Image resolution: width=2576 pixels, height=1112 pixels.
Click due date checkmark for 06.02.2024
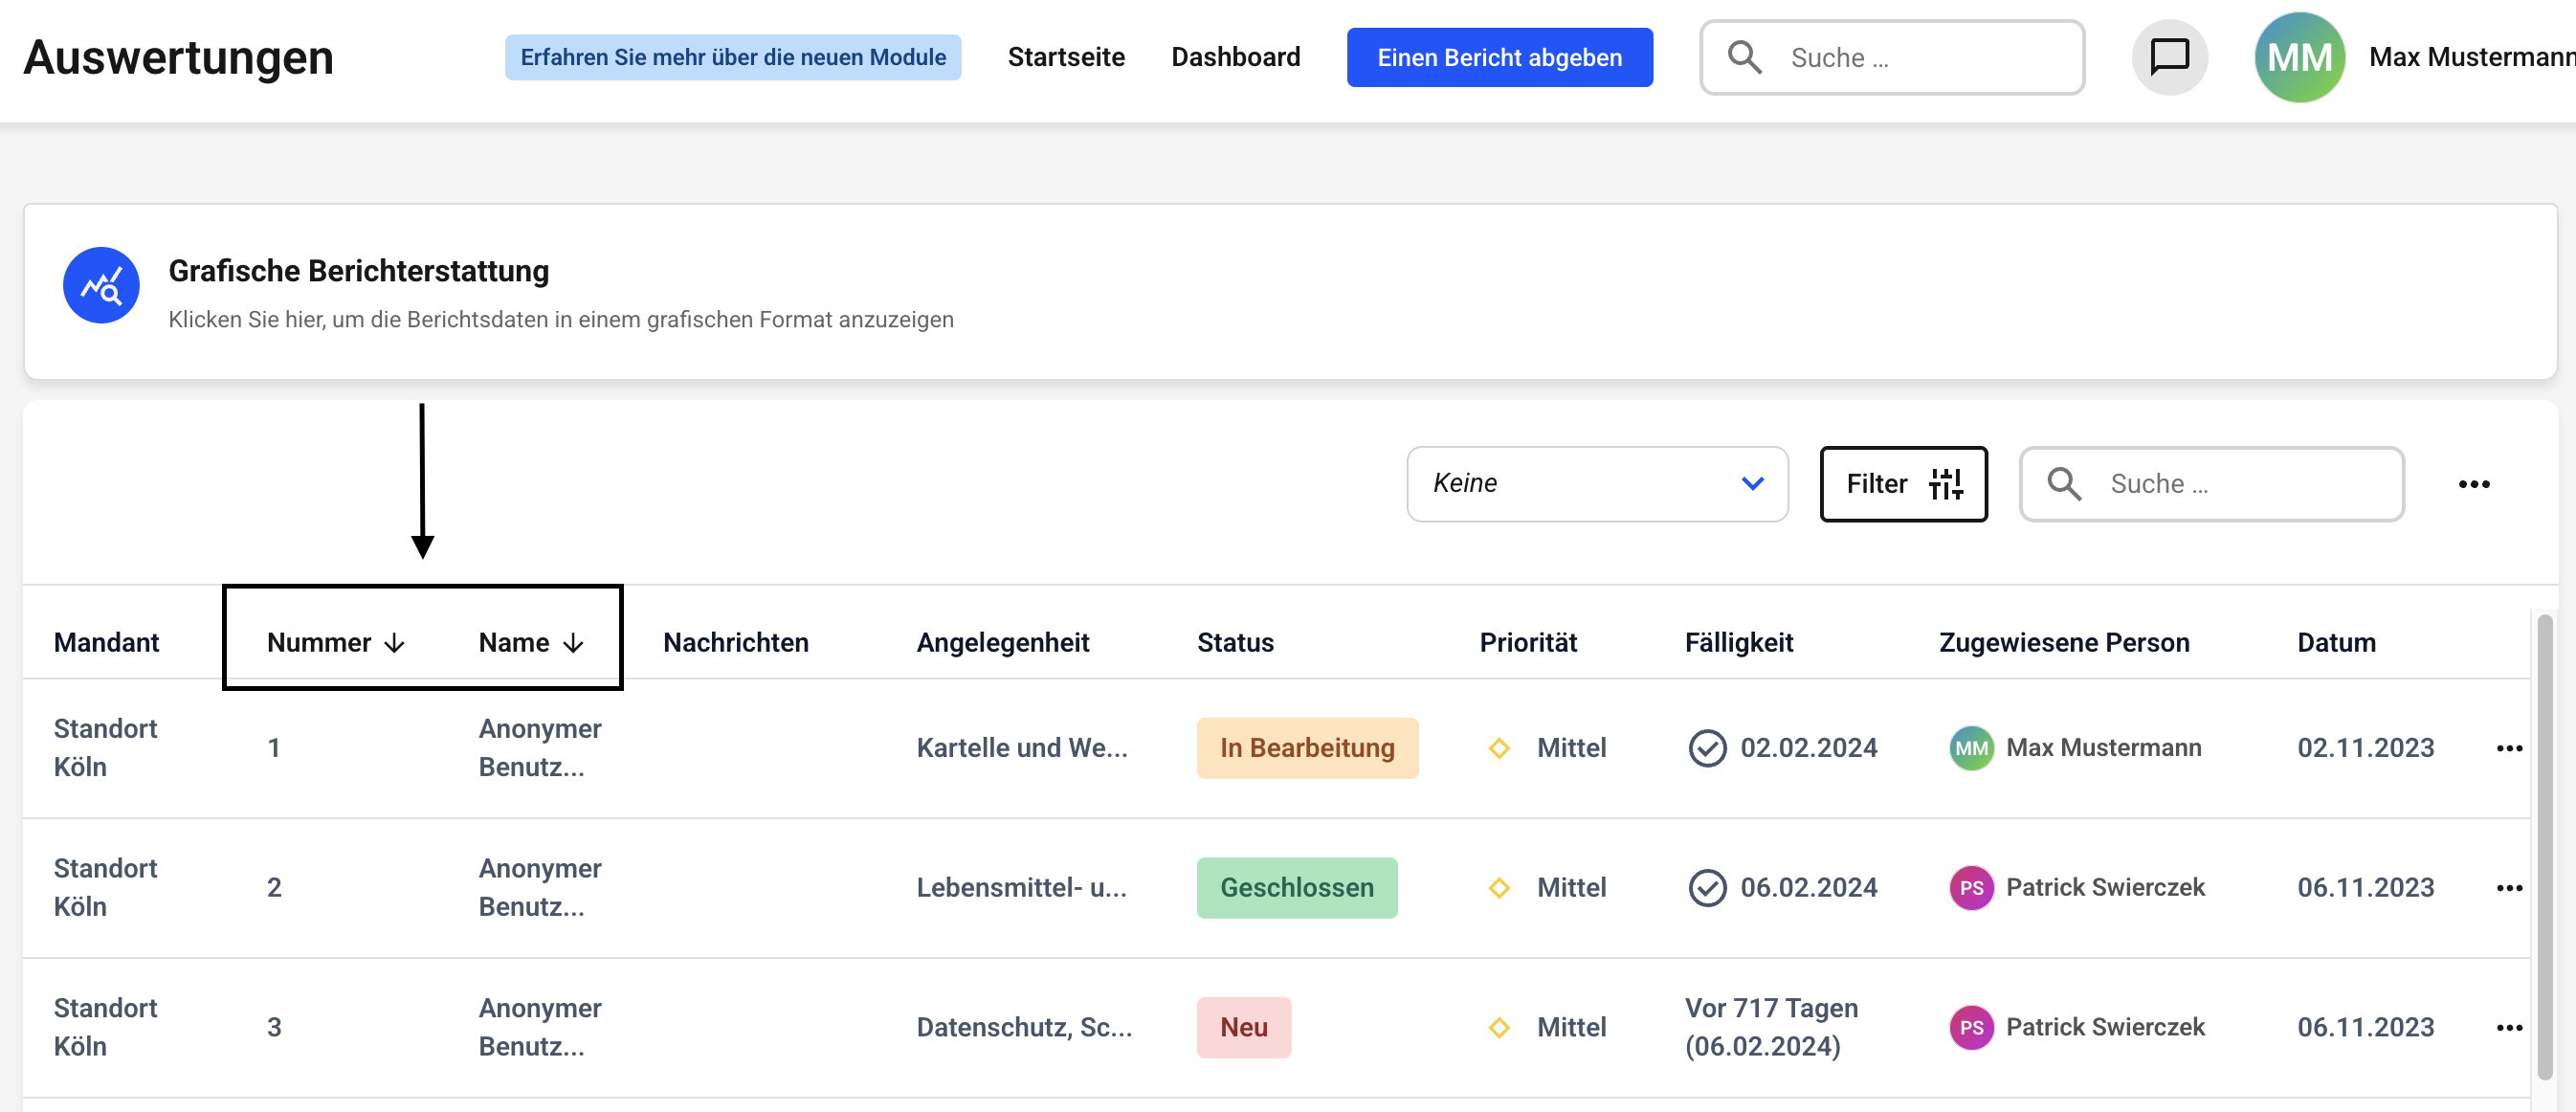pyautogui.click(x=1707, y=888)
